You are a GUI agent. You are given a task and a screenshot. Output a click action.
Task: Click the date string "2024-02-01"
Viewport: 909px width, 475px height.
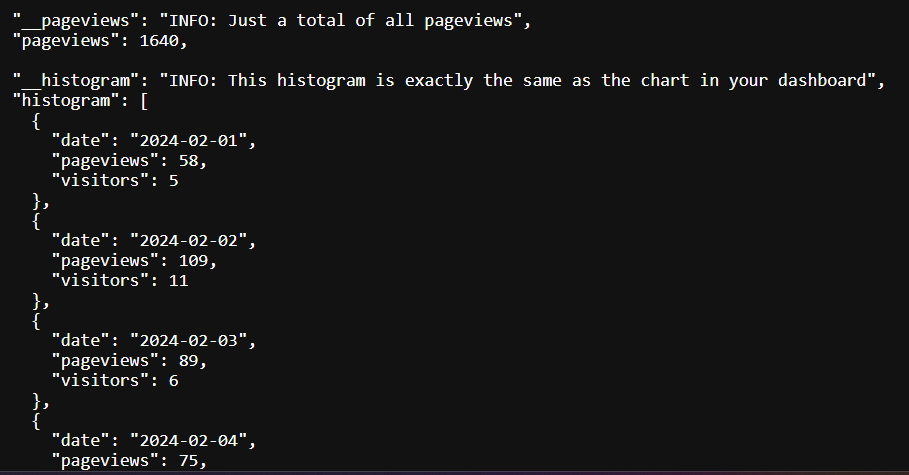click(x=188, y=141)
